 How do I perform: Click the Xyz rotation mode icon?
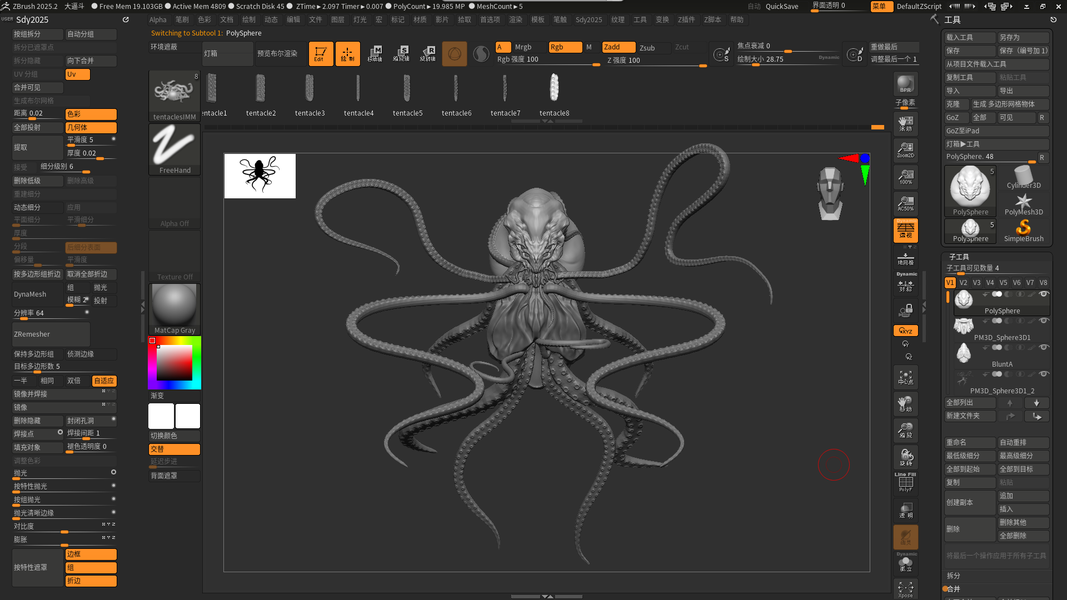pyautogui.click(x=905, y=331)
